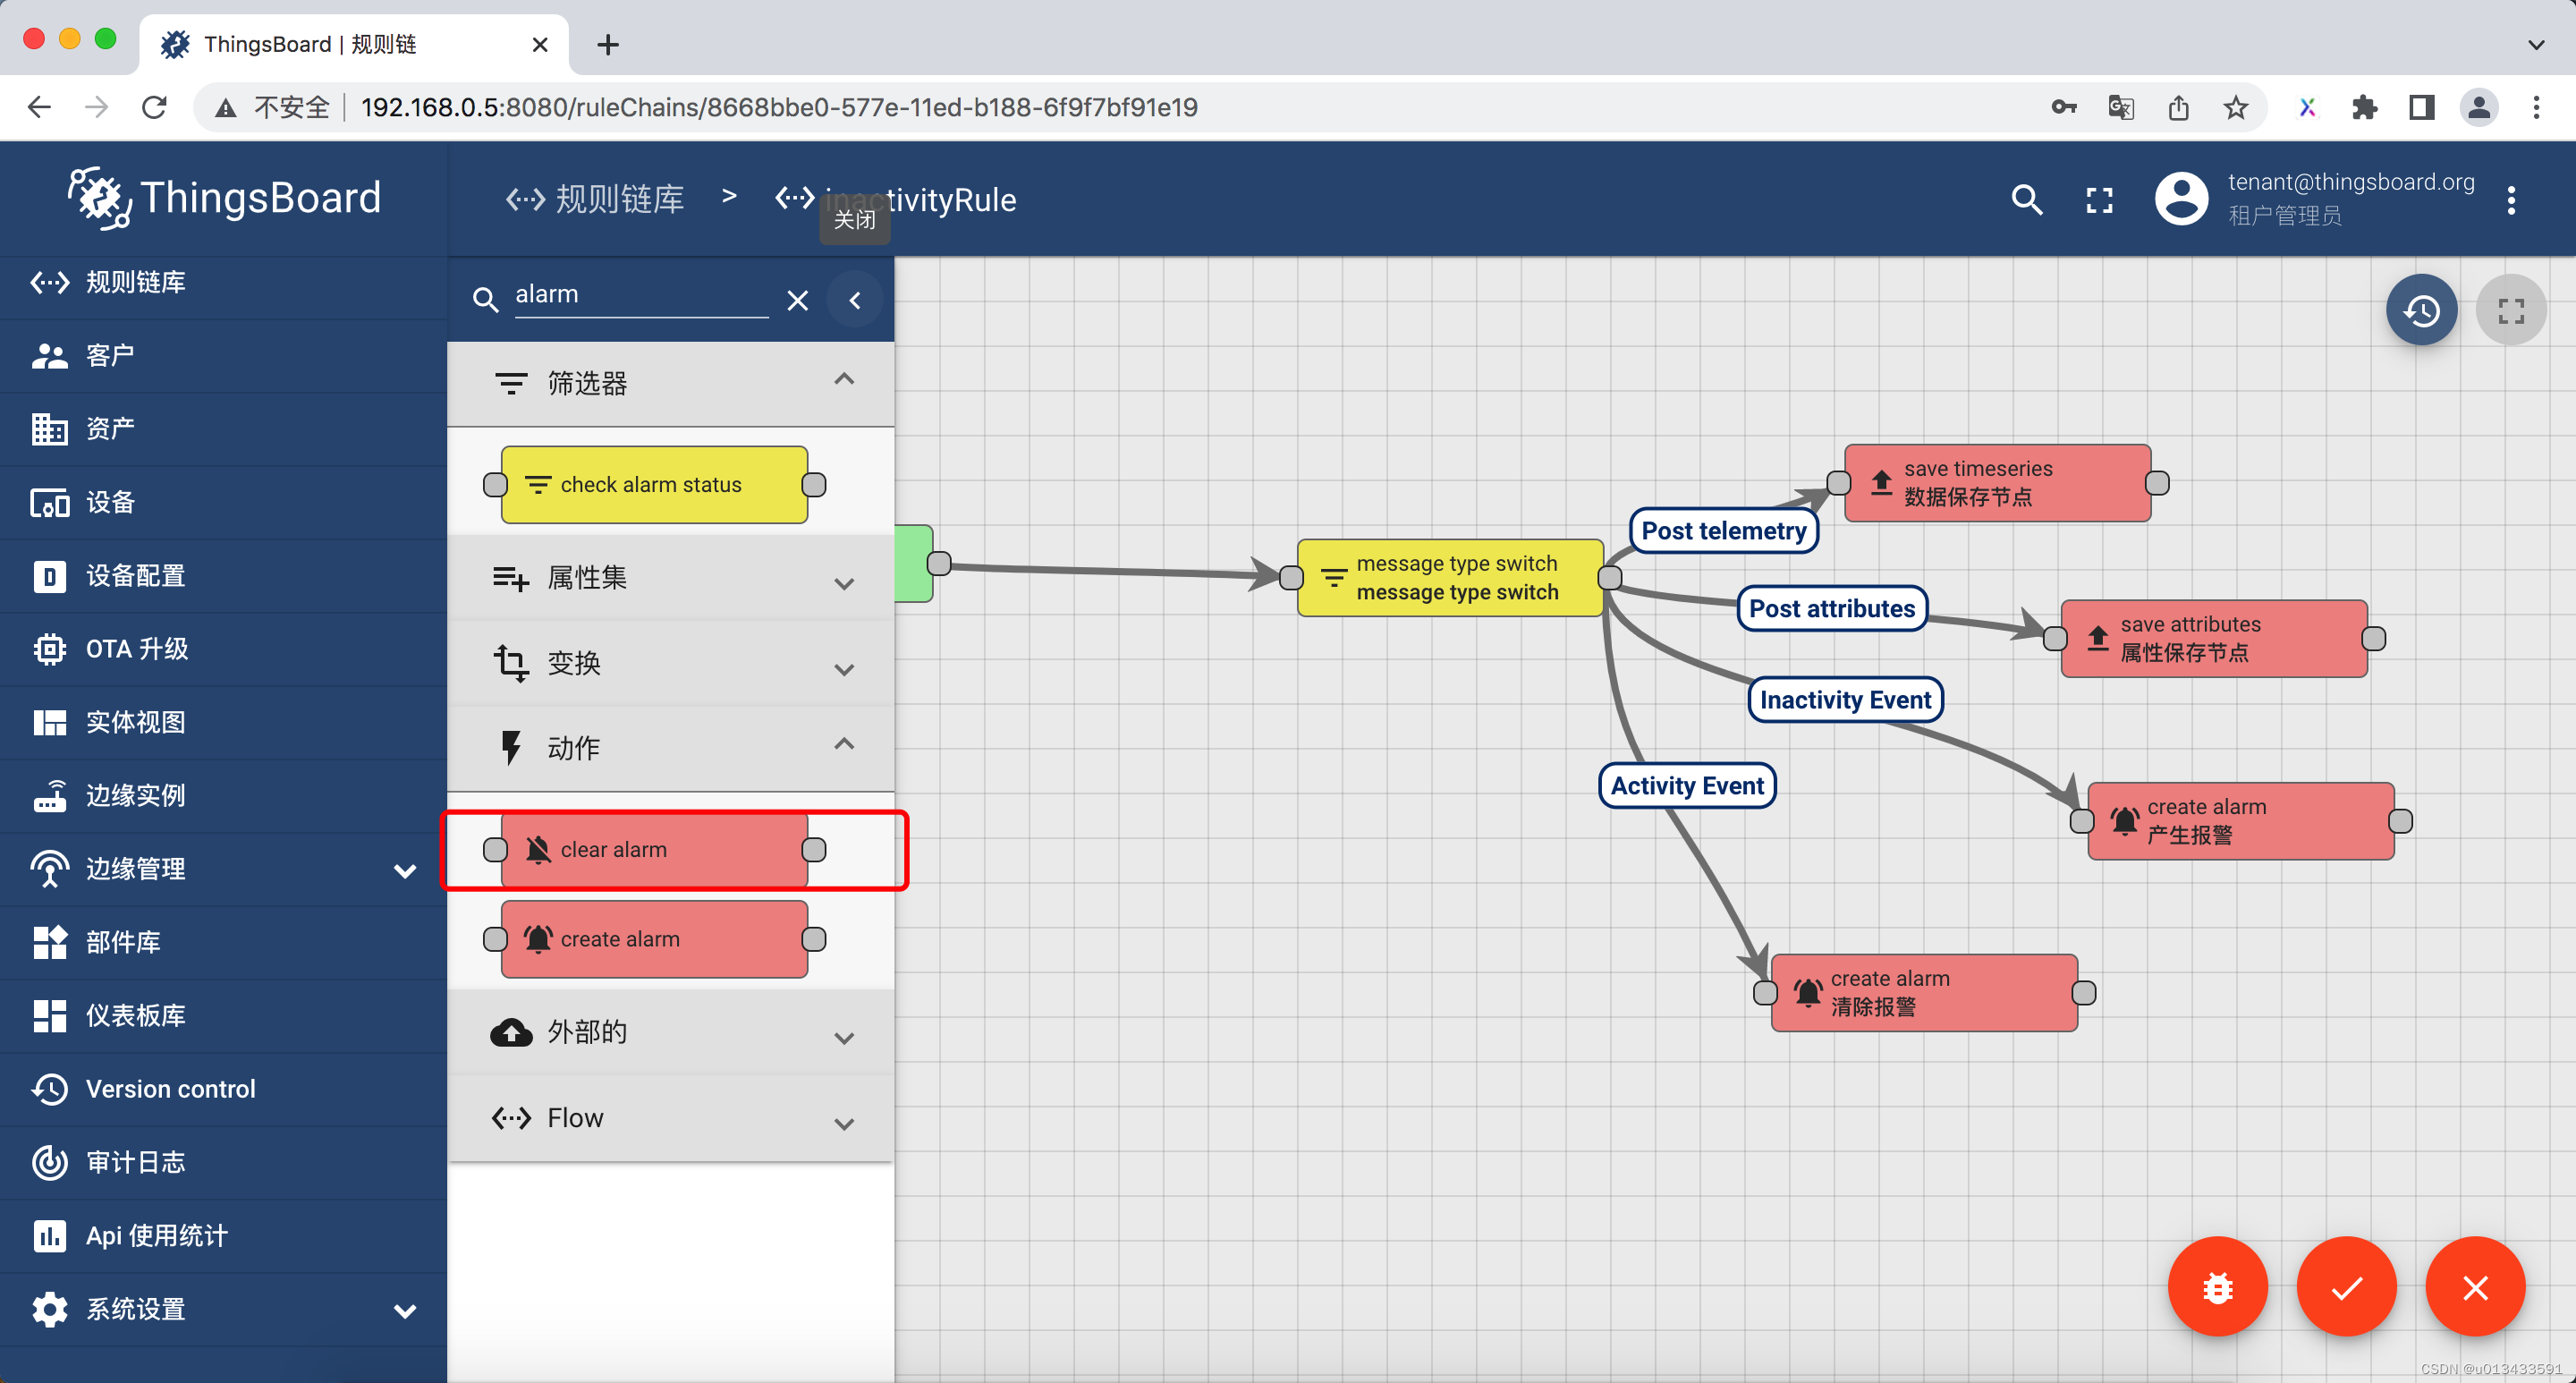Apply changes with the checkmark button

(x=2347, y=1288)
